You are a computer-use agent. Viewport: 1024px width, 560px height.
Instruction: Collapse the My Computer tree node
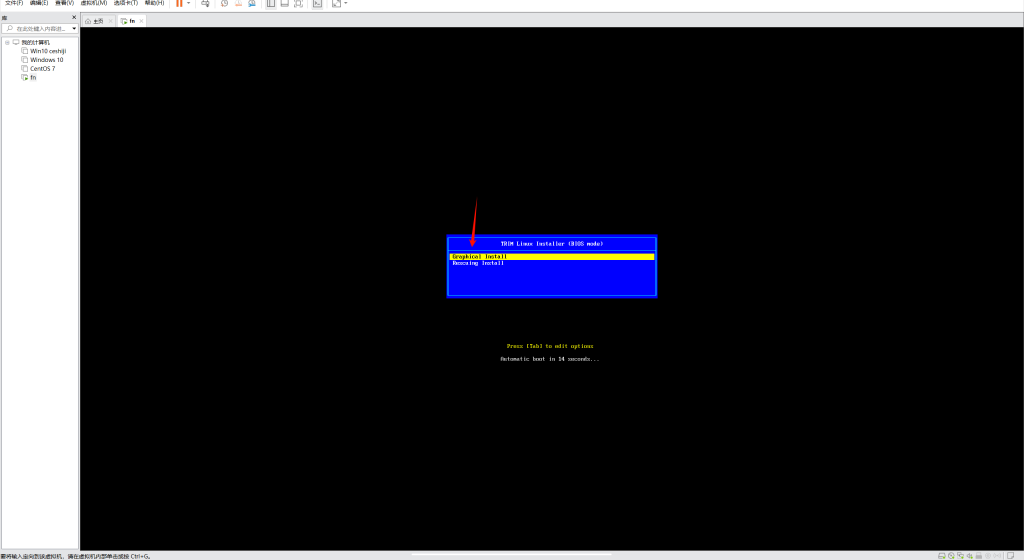(7, 42)
